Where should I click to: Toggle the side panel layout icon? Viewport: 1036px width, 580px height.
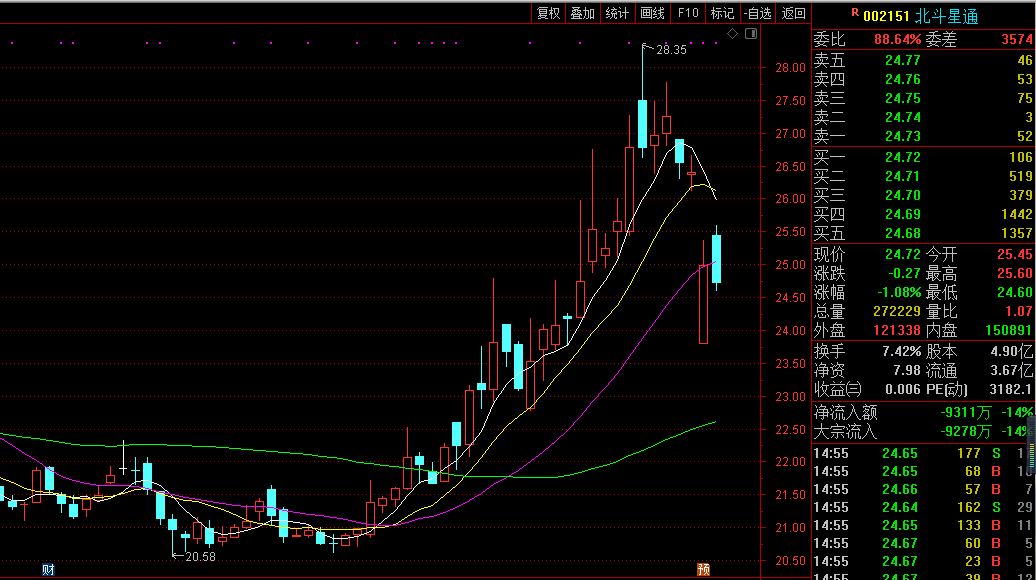click(751, 34)
